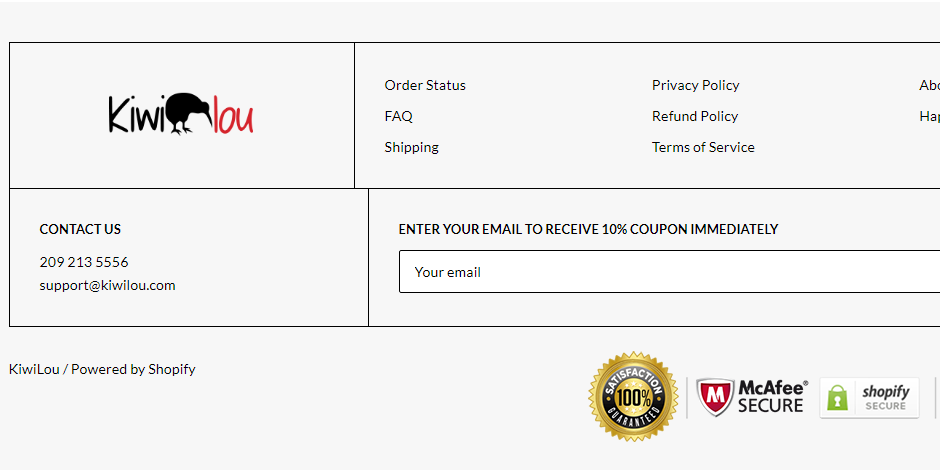The height and width of the screenshot is (470, 940).
Task: Click the cut-off link starting with Hap
Action: [x=929, y=116]
